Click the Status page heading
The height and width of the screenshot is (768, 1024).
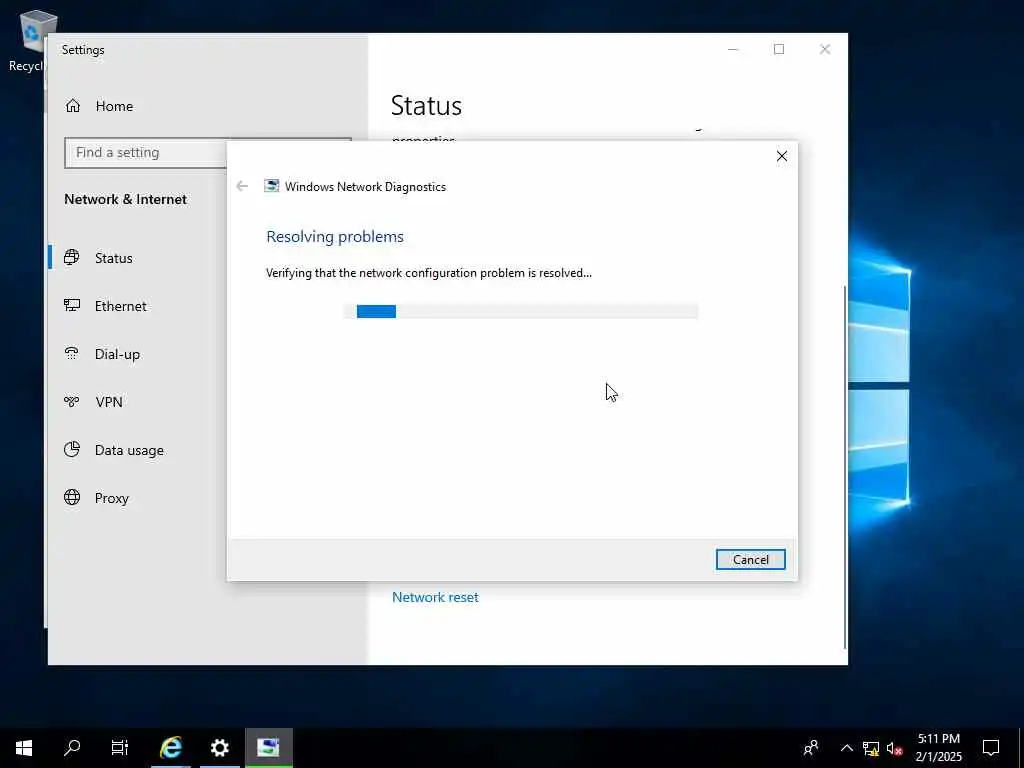426,106
